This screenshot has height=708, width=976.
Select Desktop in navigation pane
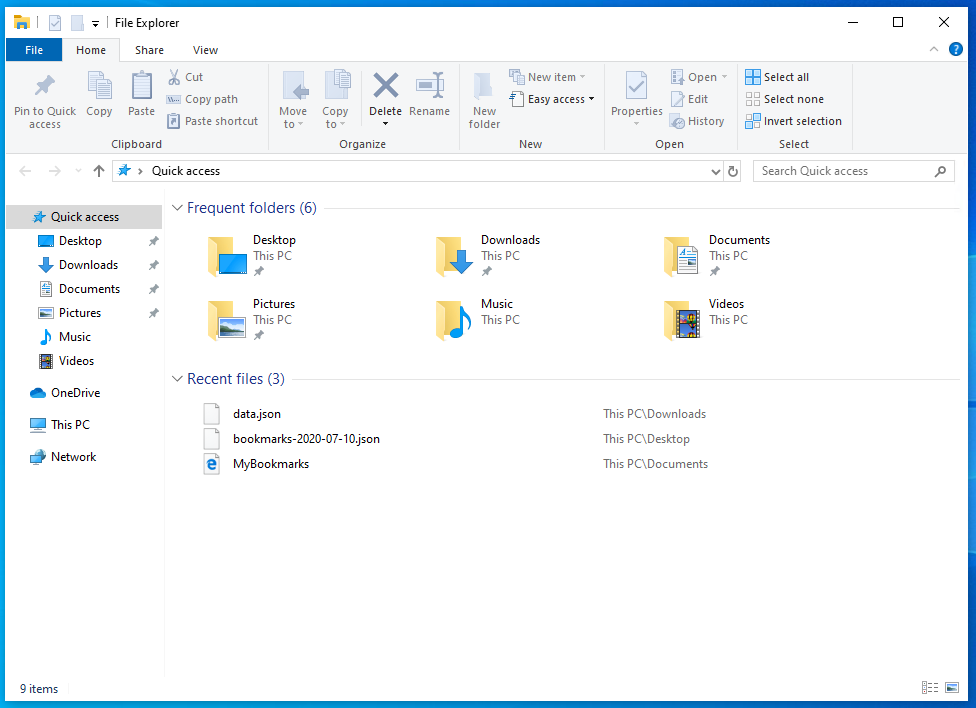84,241
